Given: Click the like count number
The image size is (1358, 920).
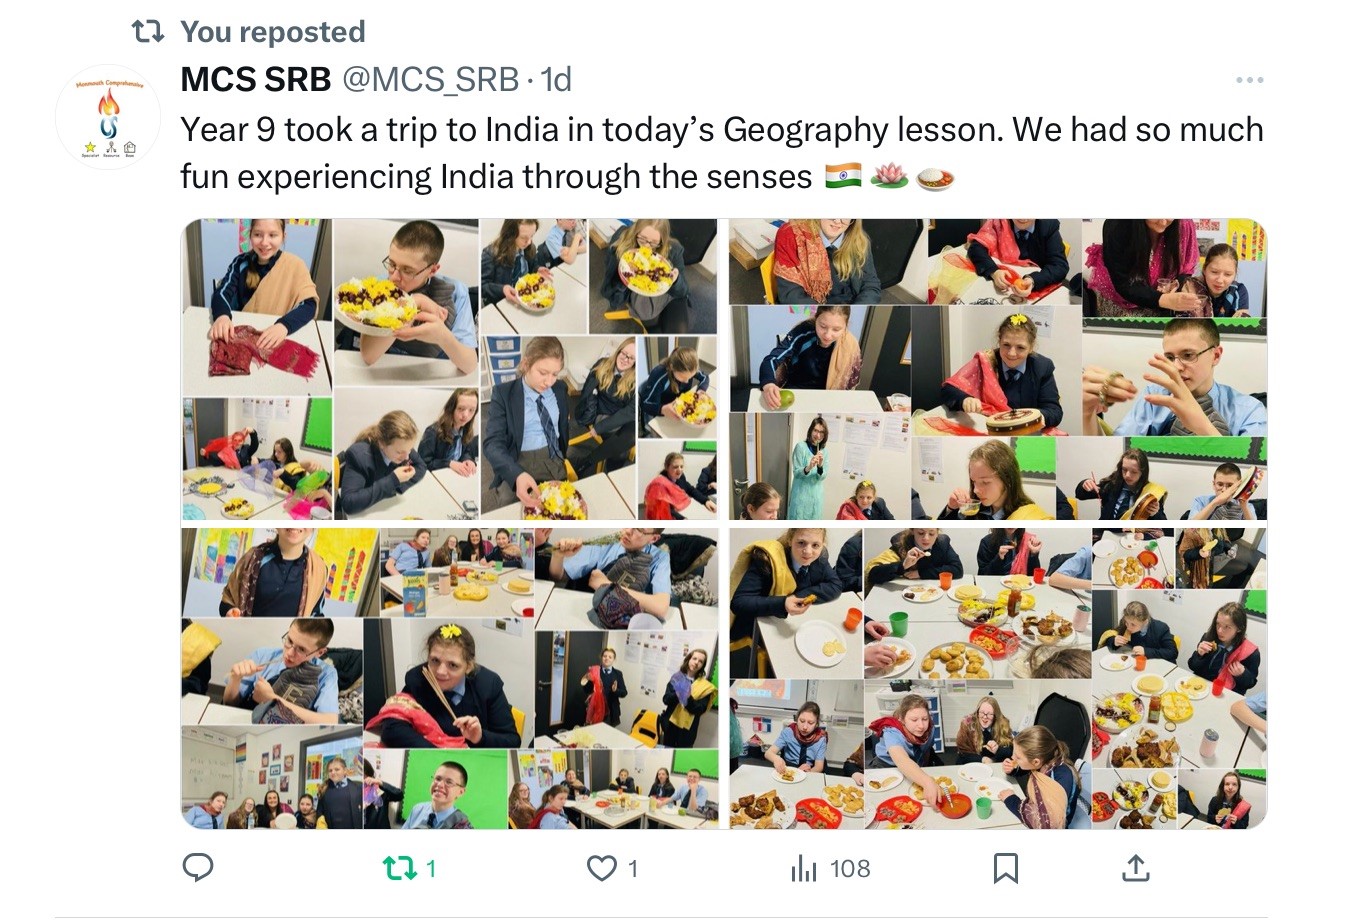Looking at the screenshot, I should click(x=633, y=869).
